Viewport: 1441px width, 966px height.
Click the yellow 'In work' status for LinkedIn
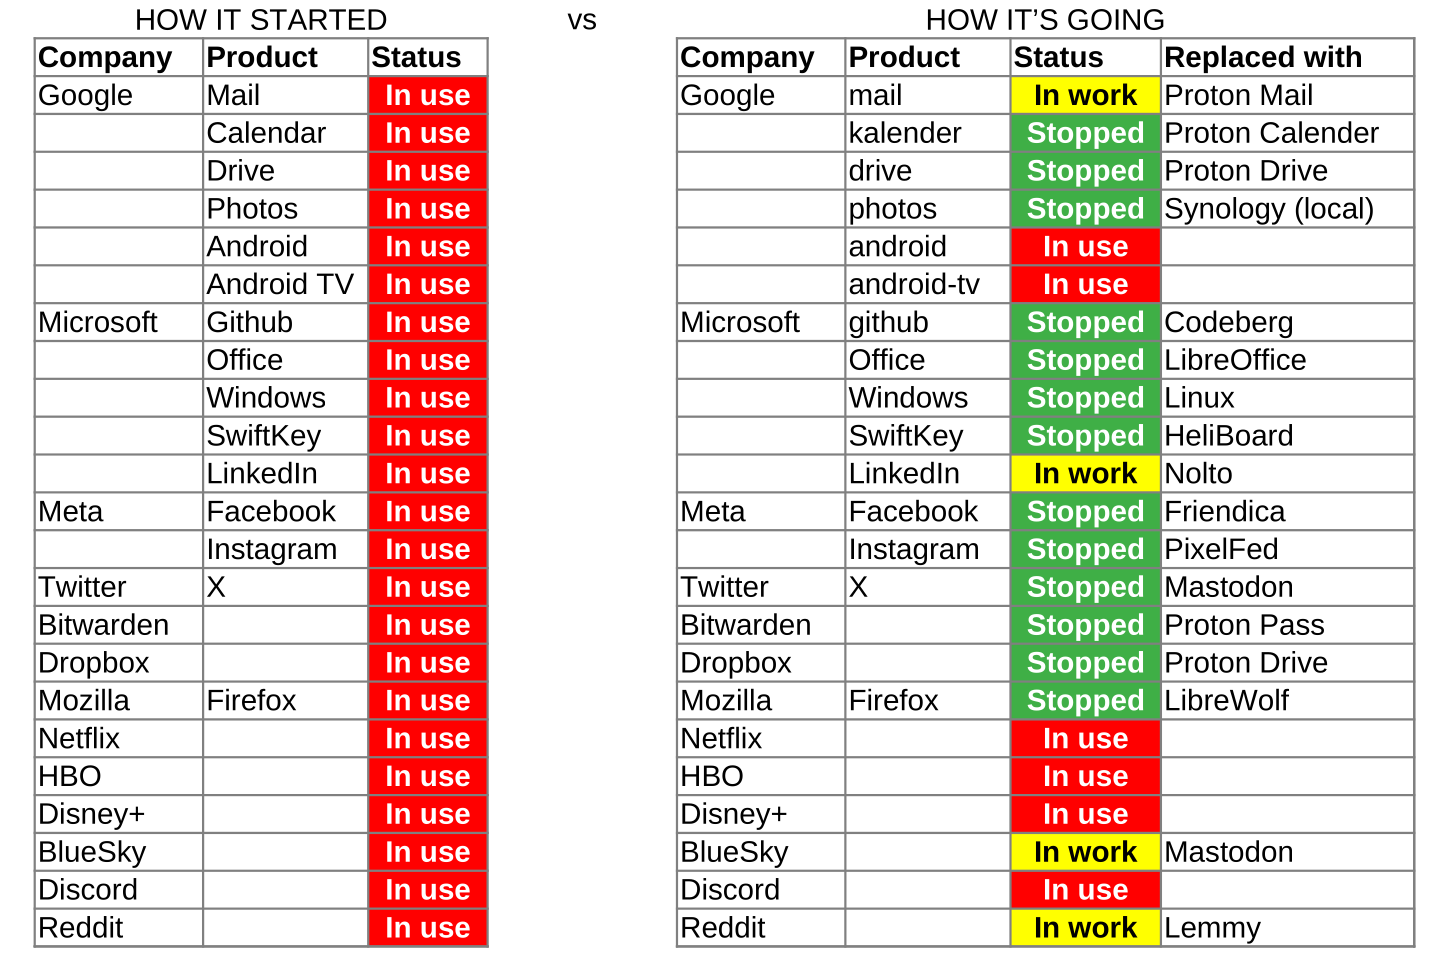pos(1085,474)
